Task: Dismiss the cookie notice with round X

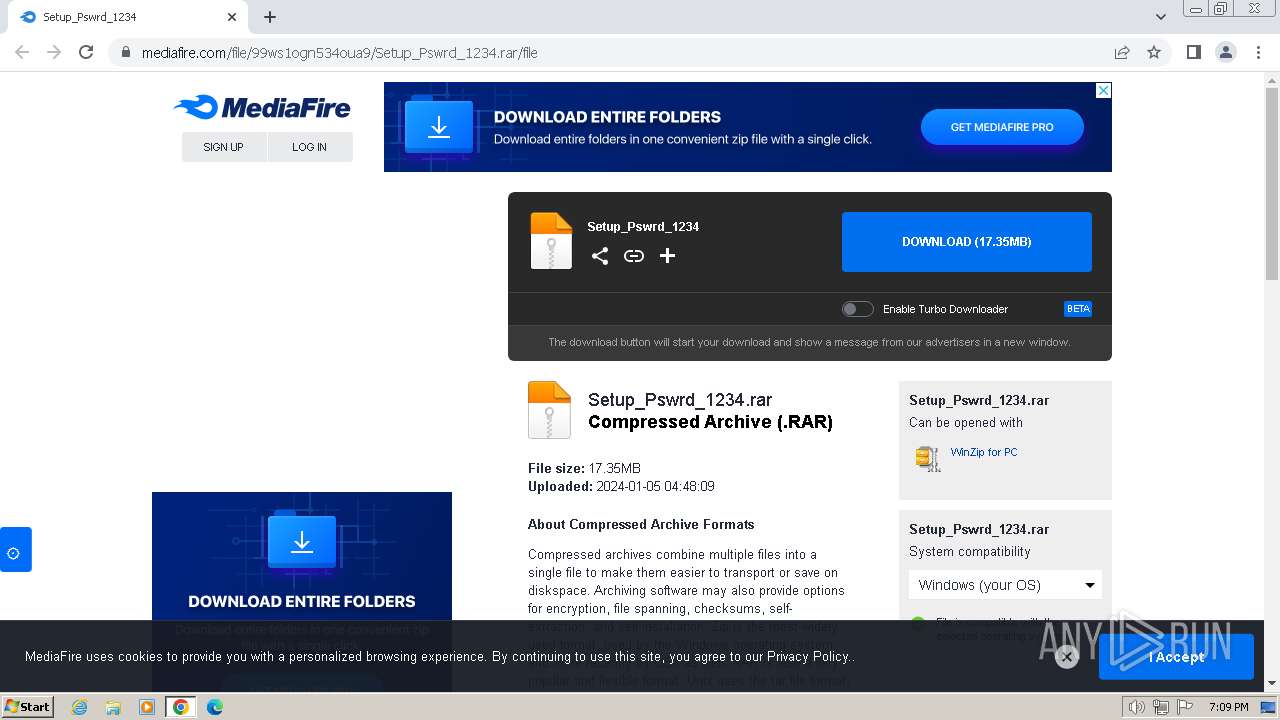Action: pyautogui.click(x=1067, y=657)
